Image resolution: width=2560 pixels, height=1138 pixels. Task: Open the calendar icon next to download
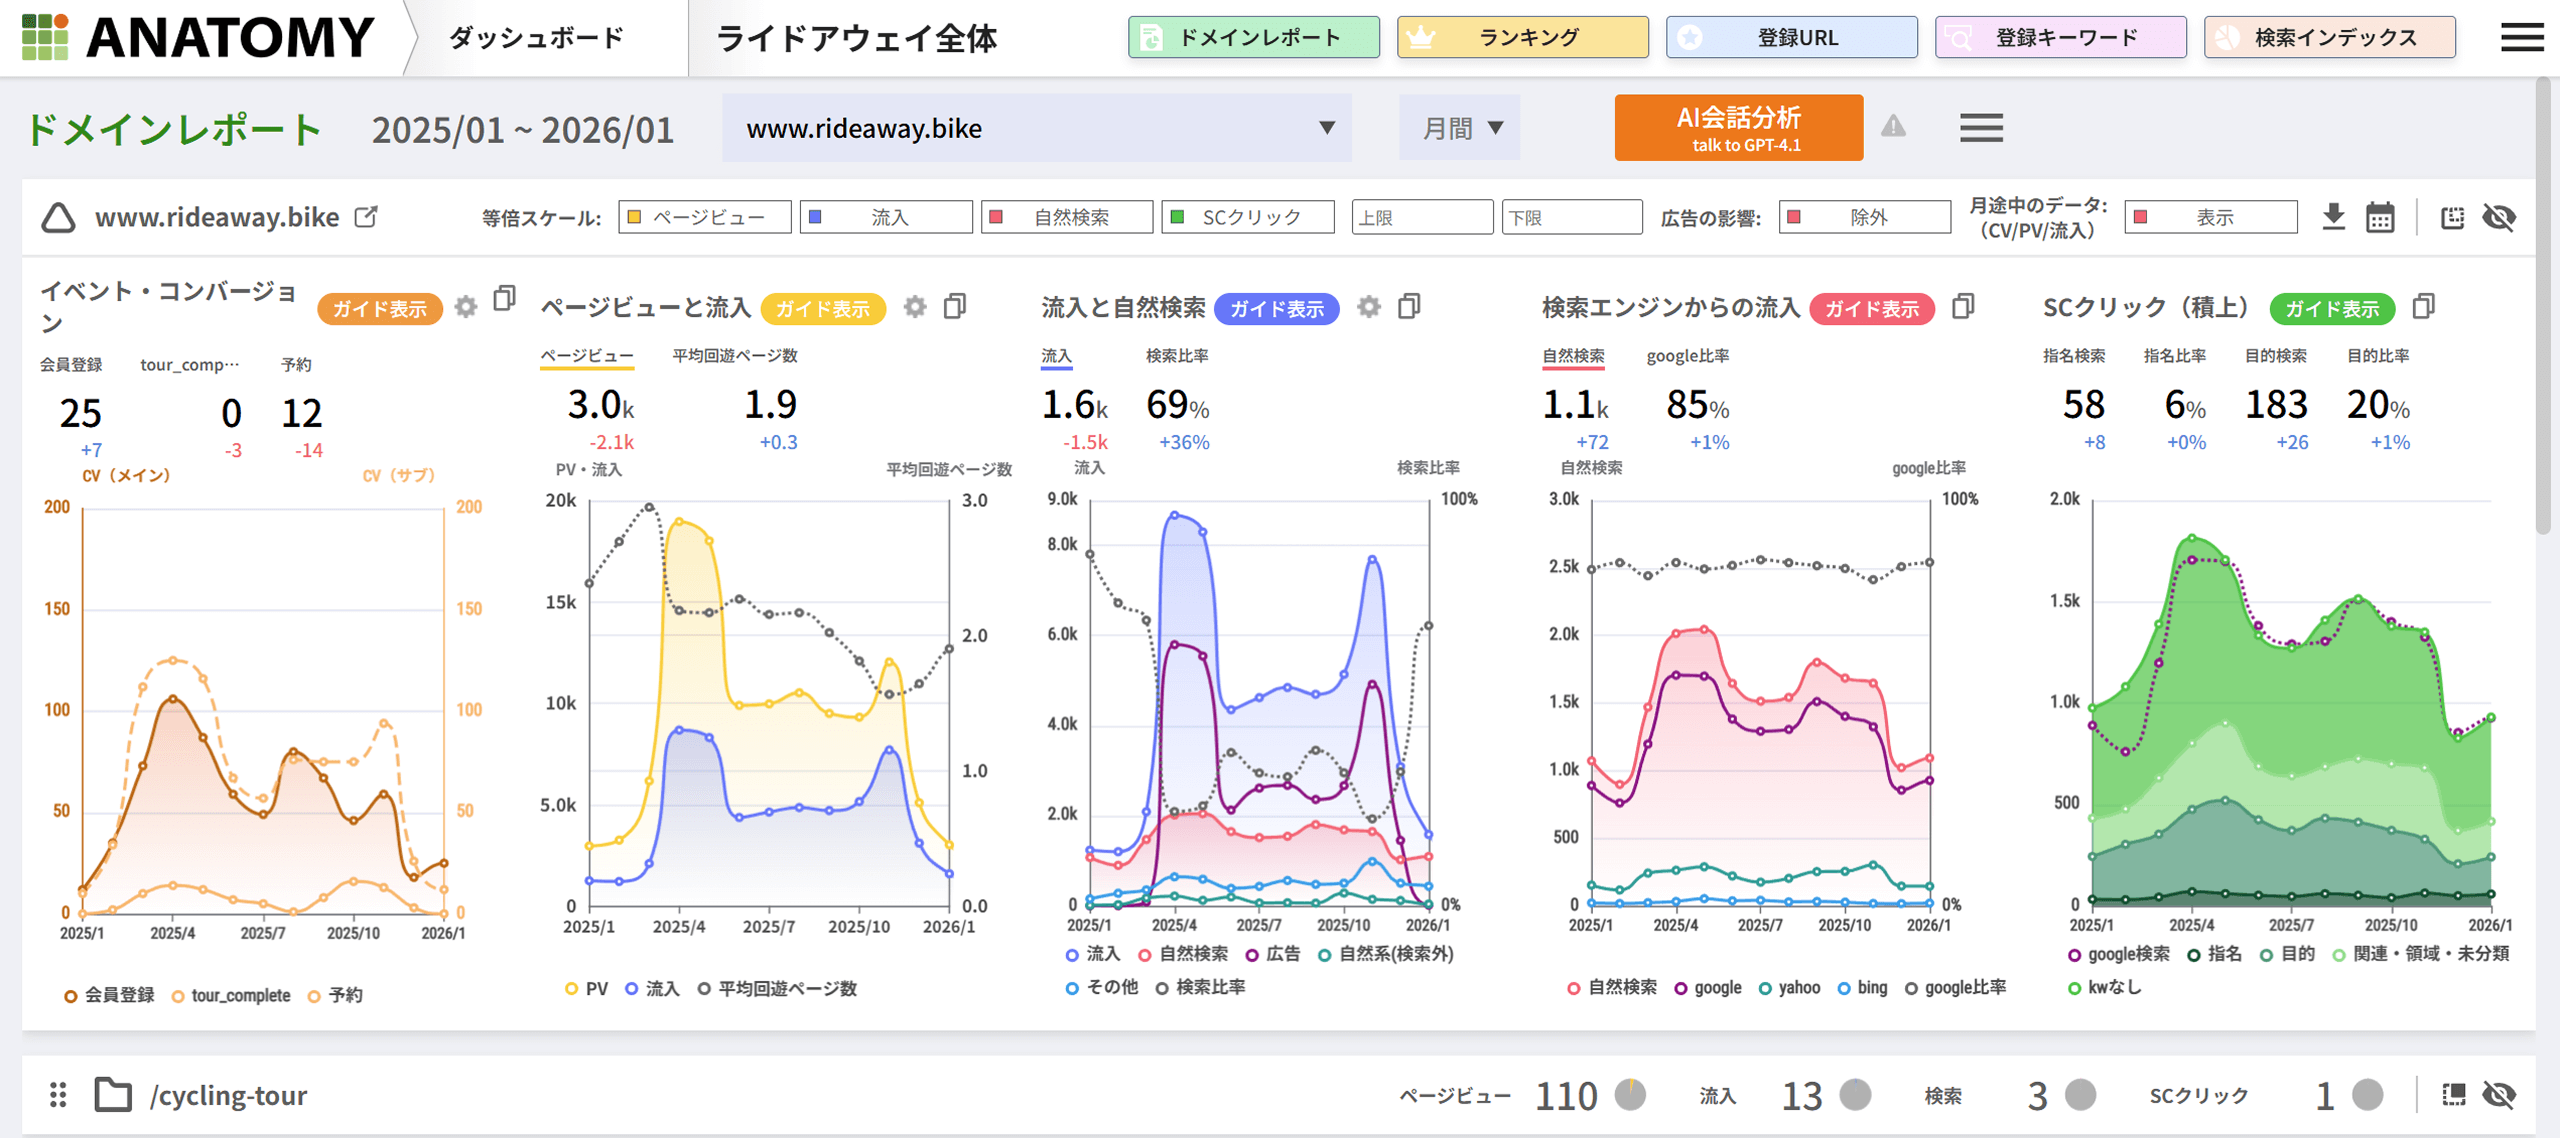[2380, 217]
